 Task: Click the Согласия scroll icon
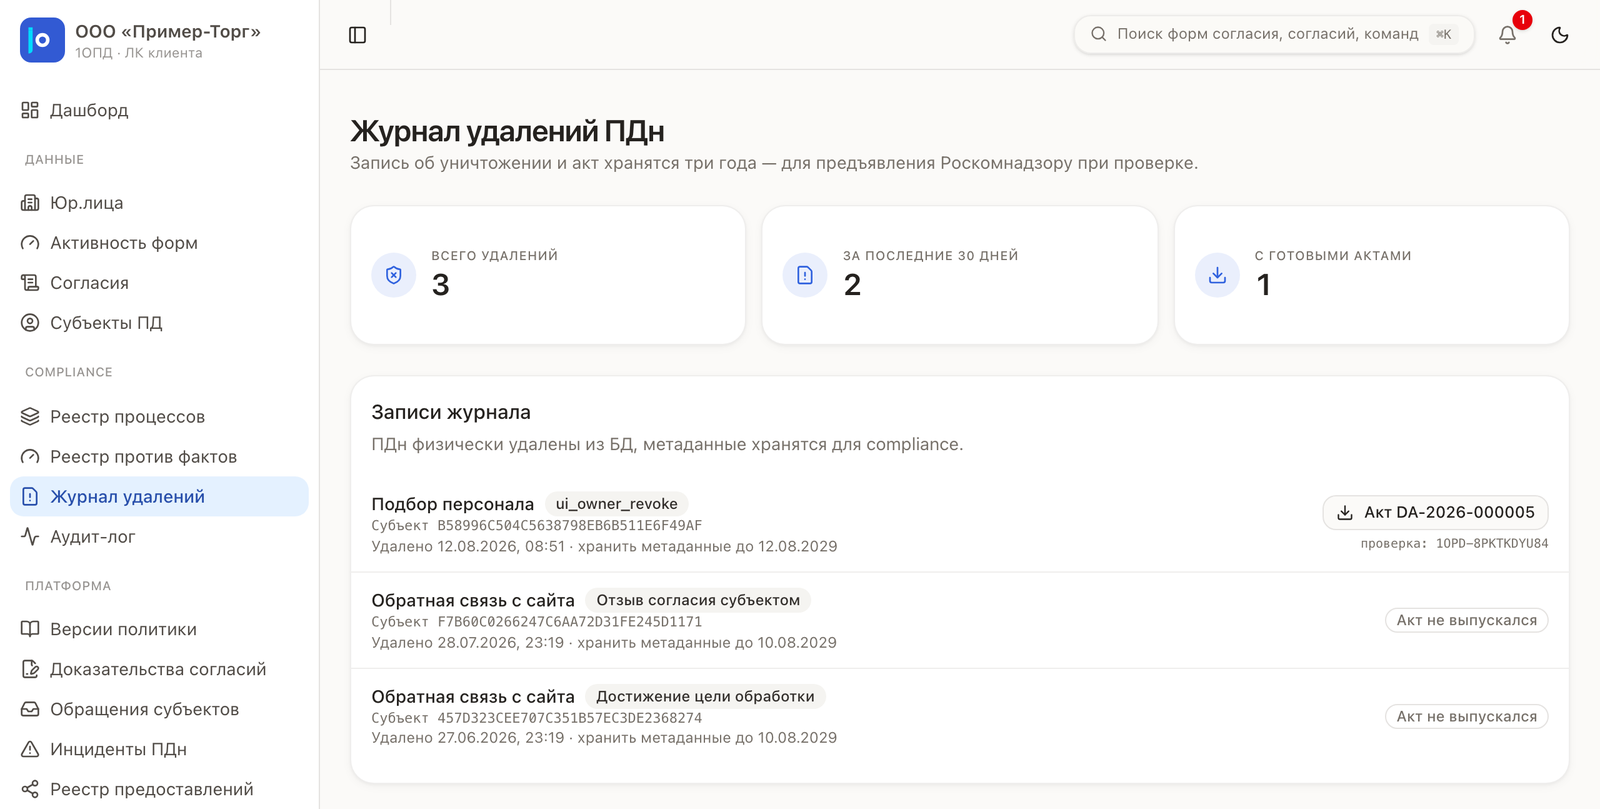(30, 283)
